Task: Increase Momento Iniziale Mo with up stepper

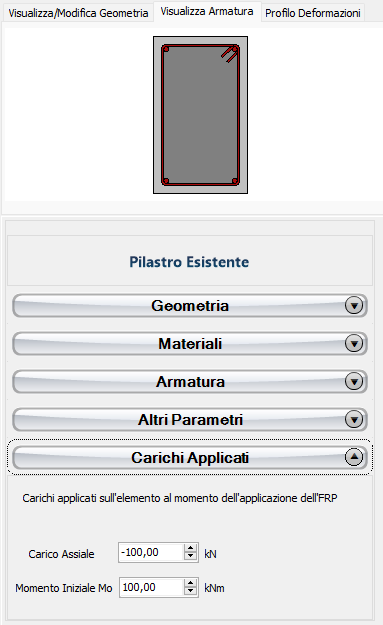Action: 191,584
